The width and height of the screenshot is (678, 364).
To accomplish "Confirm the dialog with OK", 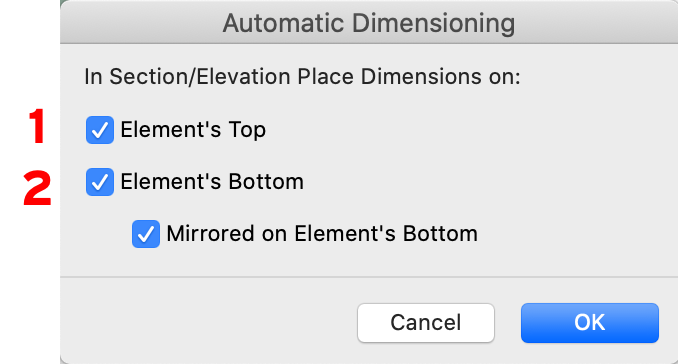I will pyautogui.click(x=590, y=323).
